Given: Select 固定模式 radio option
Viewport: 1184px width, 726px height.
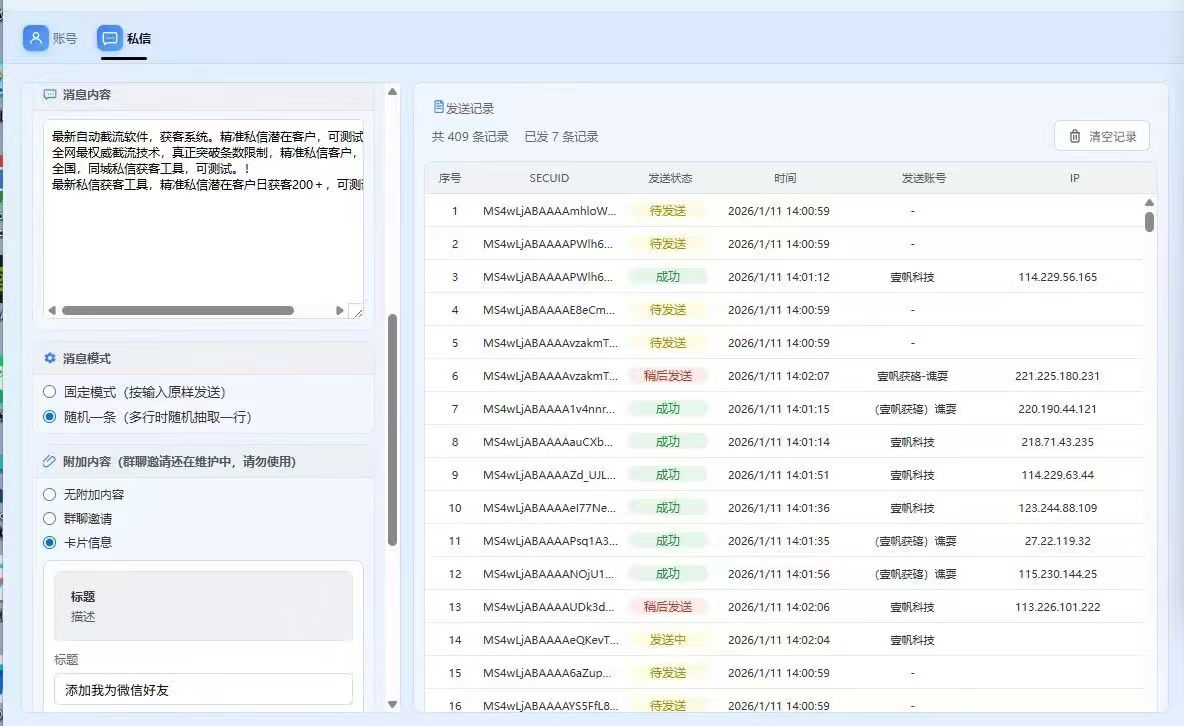Looking at the screenshot, I should [x=50, y=392].
